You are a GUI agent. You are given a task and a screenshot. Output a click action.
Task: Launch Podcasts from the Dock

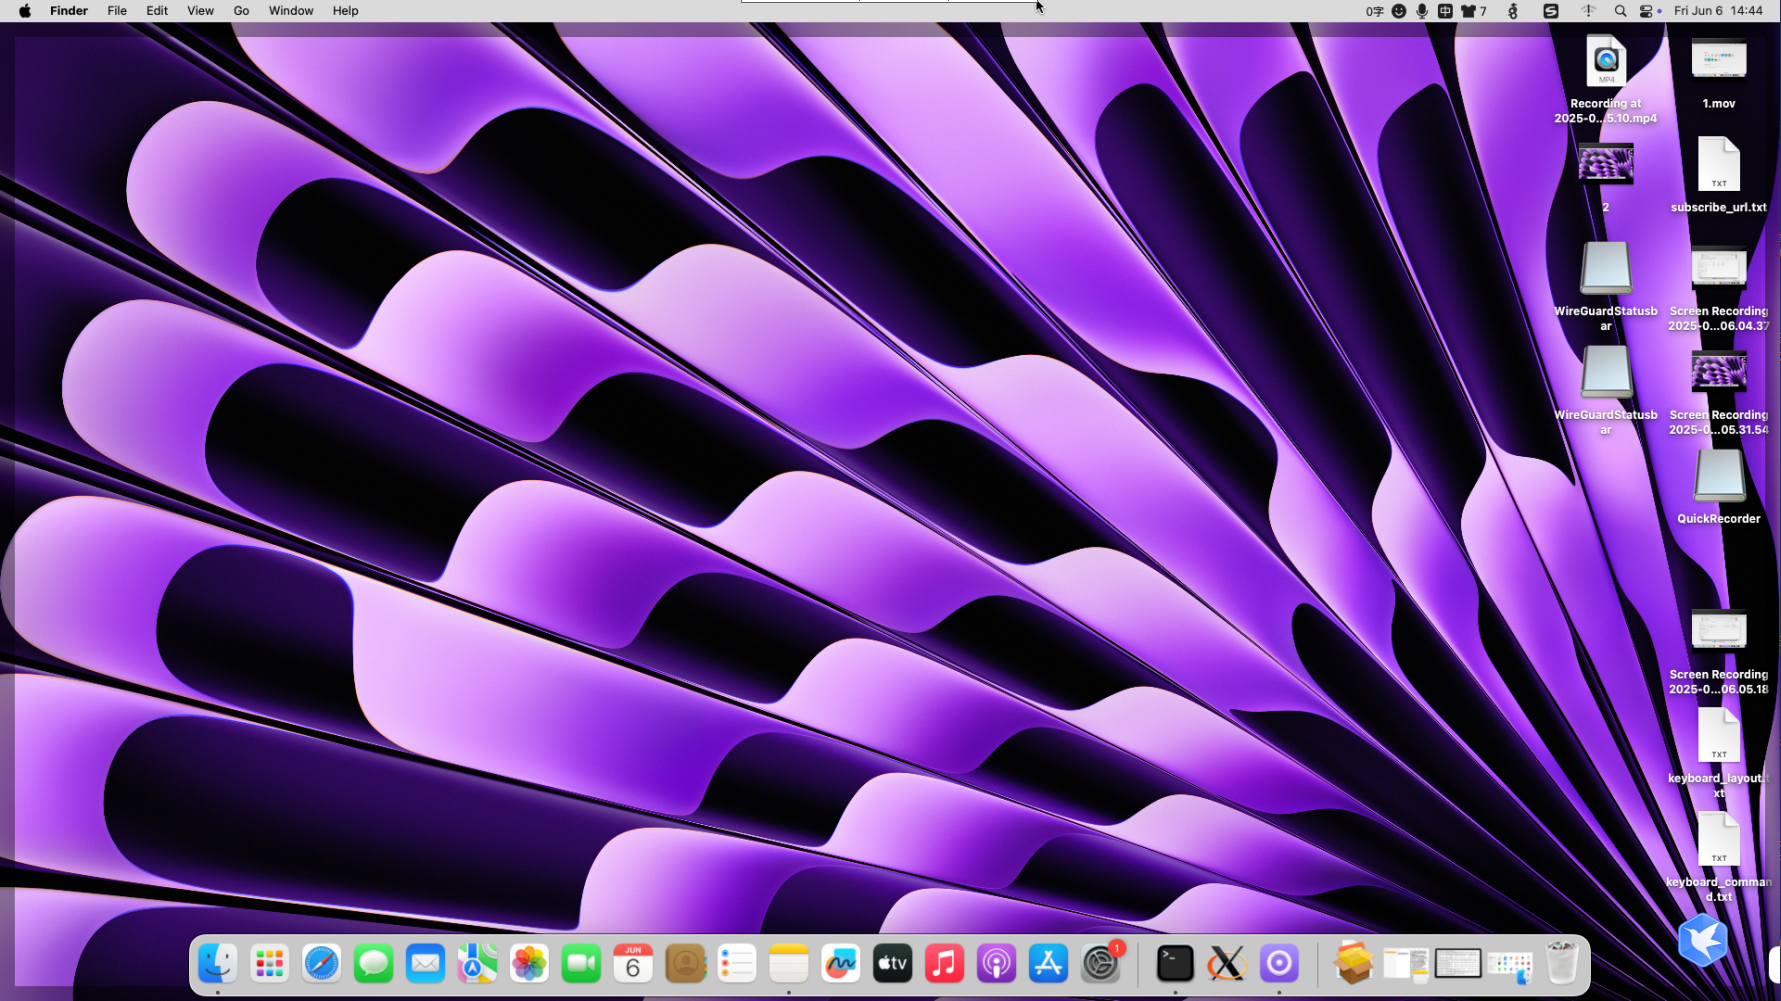tap(997, 964)
